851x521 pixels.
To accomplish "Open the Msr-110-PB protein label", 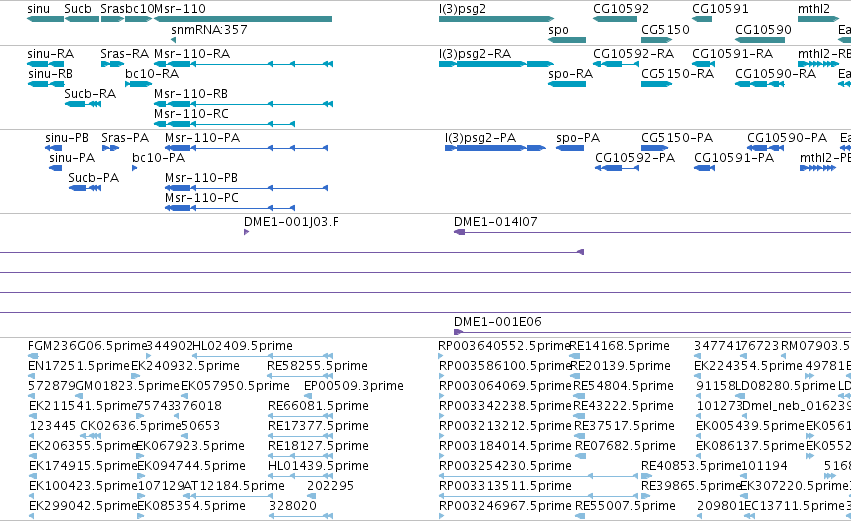I will pos(201,178).
